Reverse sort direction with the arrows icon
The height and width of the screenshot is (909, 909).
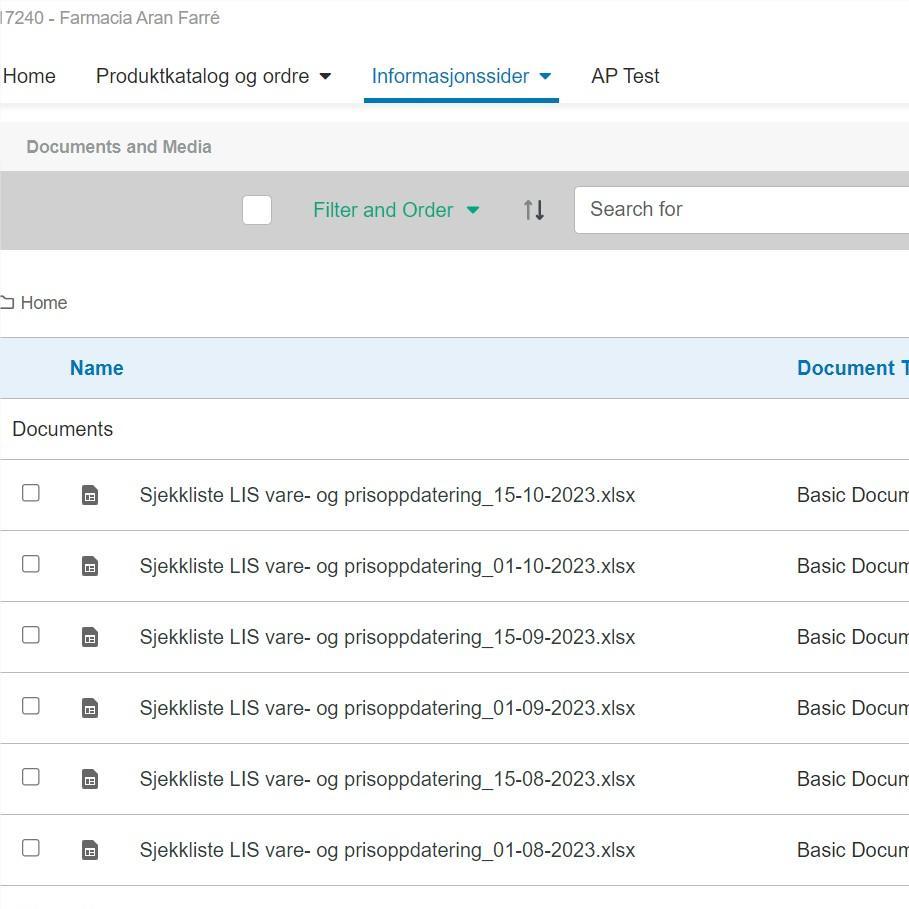click(x=533, y=210)
